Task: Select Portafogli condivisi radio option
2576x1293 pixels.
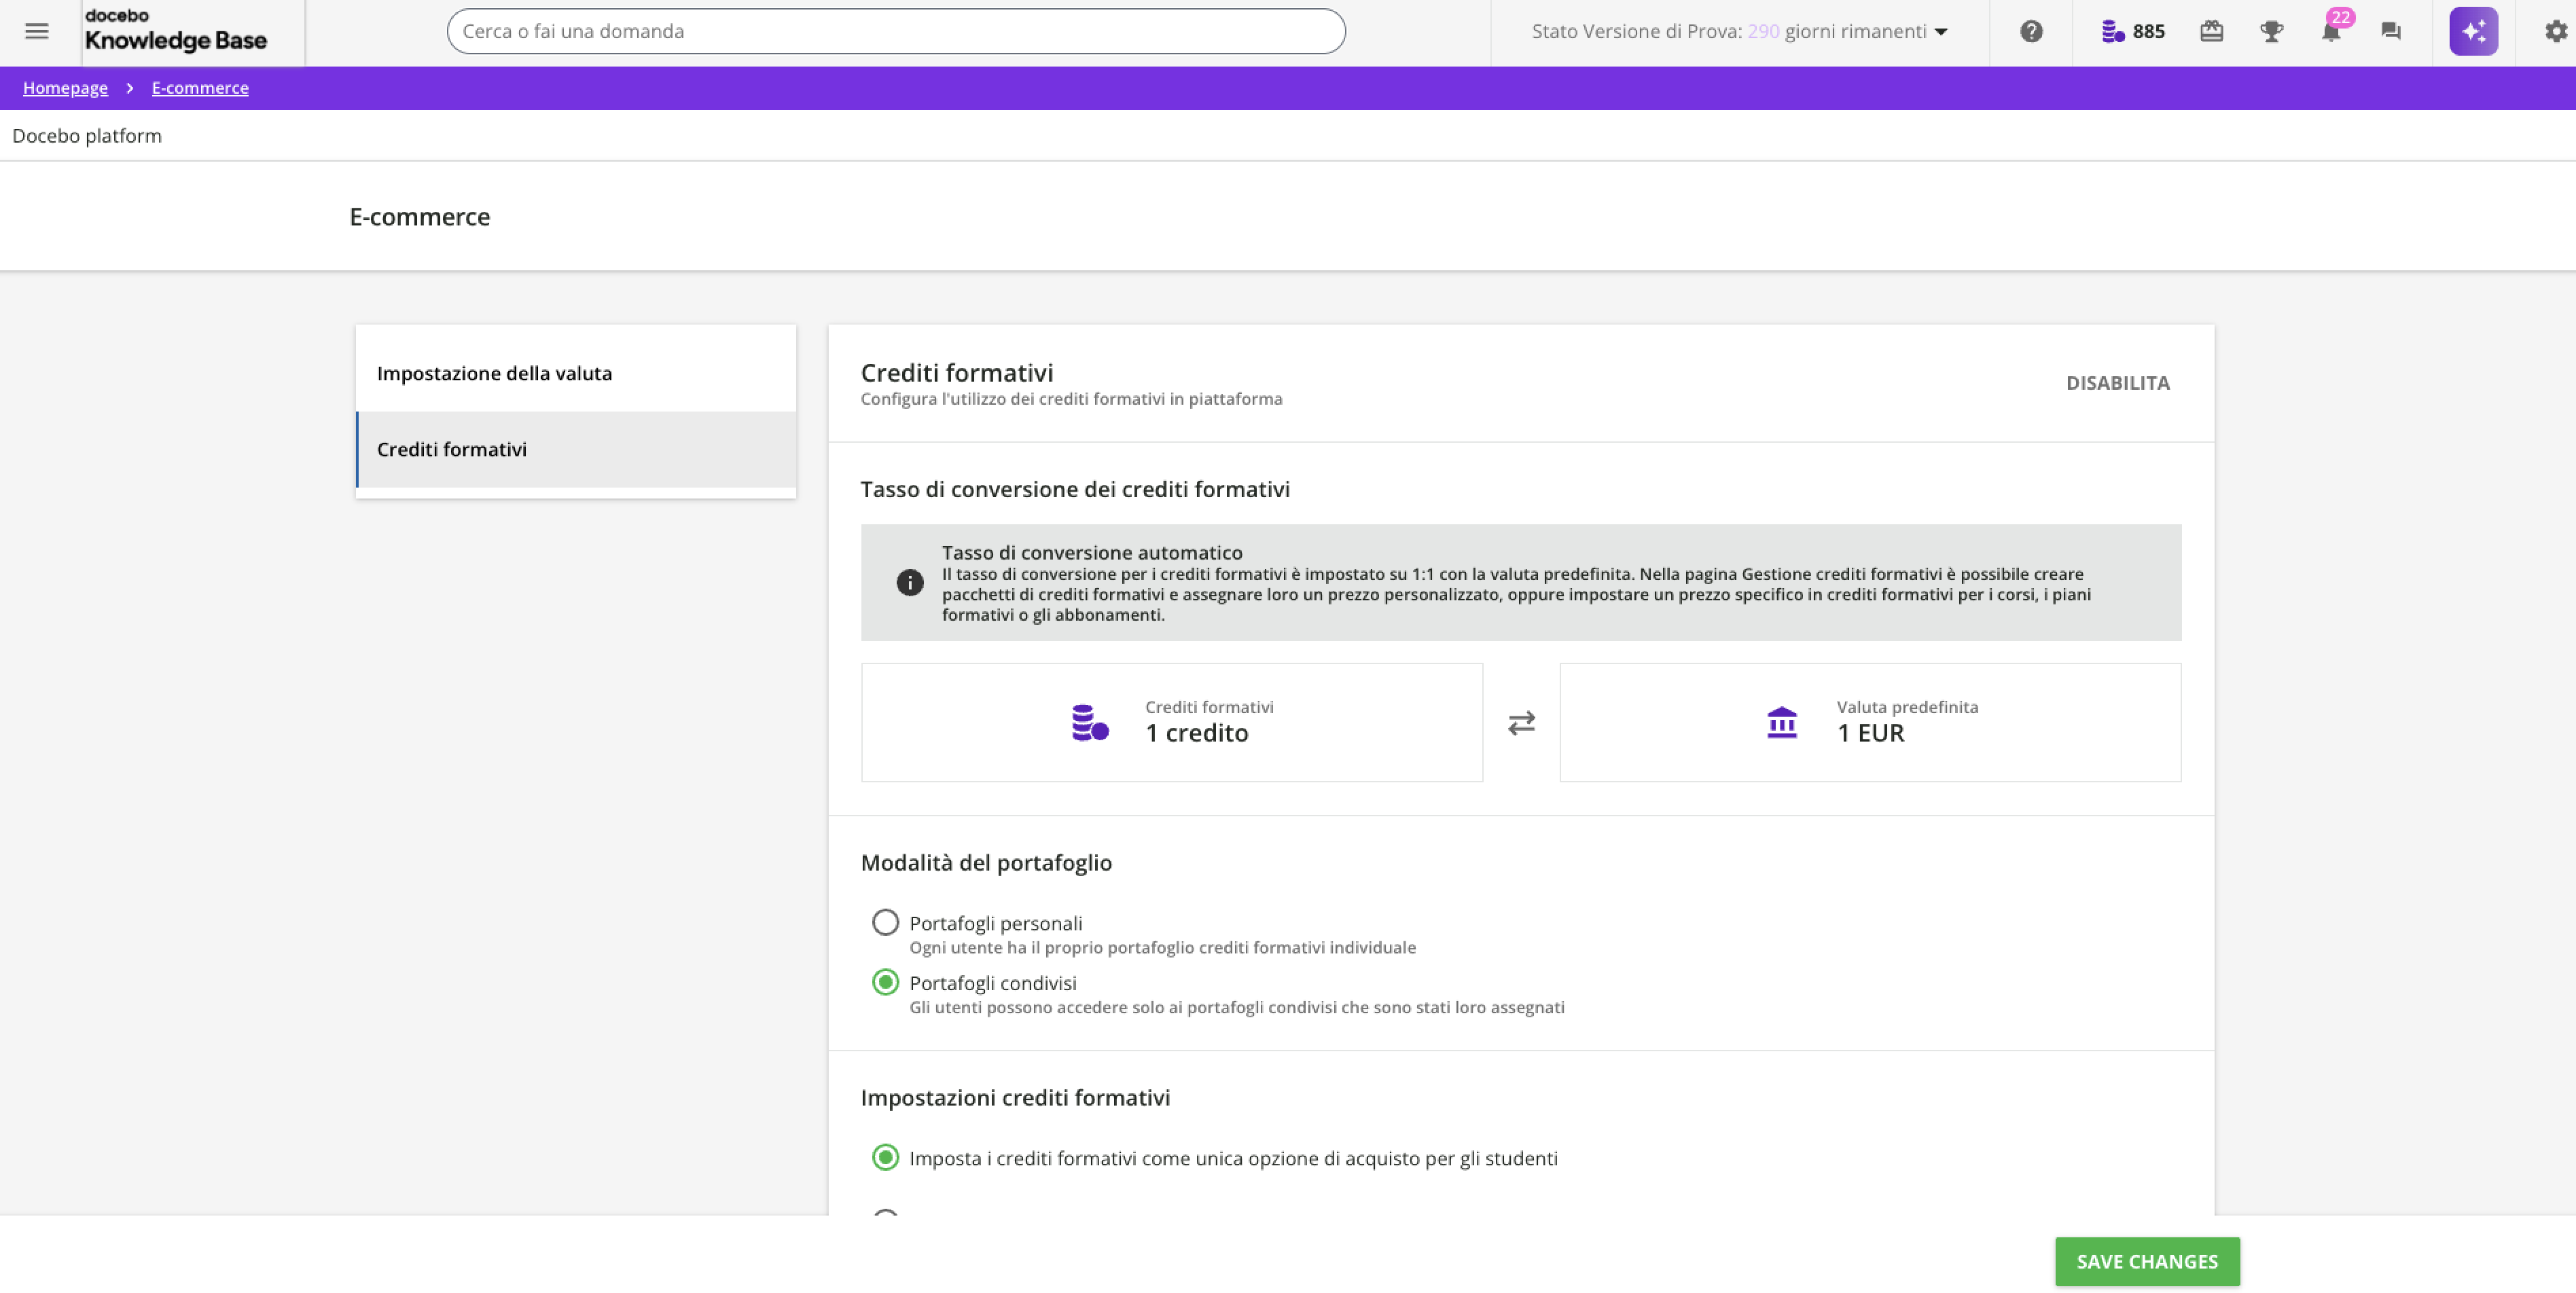Action: point(885,982)
